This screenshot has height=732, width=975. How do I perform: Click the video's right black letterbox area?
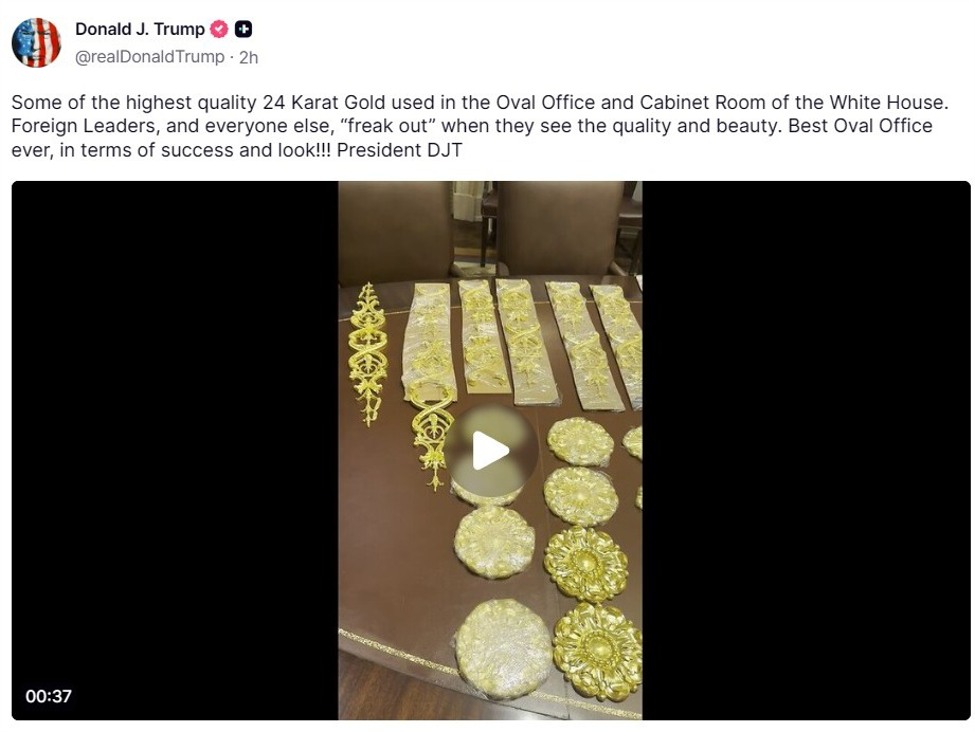pyautogui.click(x=806, y=450)
